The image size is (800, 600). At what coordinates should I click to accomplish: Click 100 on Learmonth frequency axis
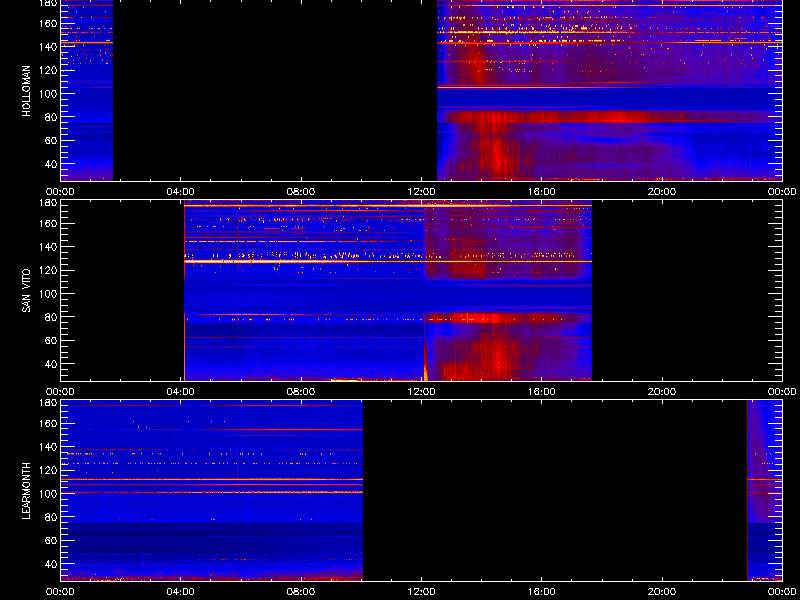47,494
